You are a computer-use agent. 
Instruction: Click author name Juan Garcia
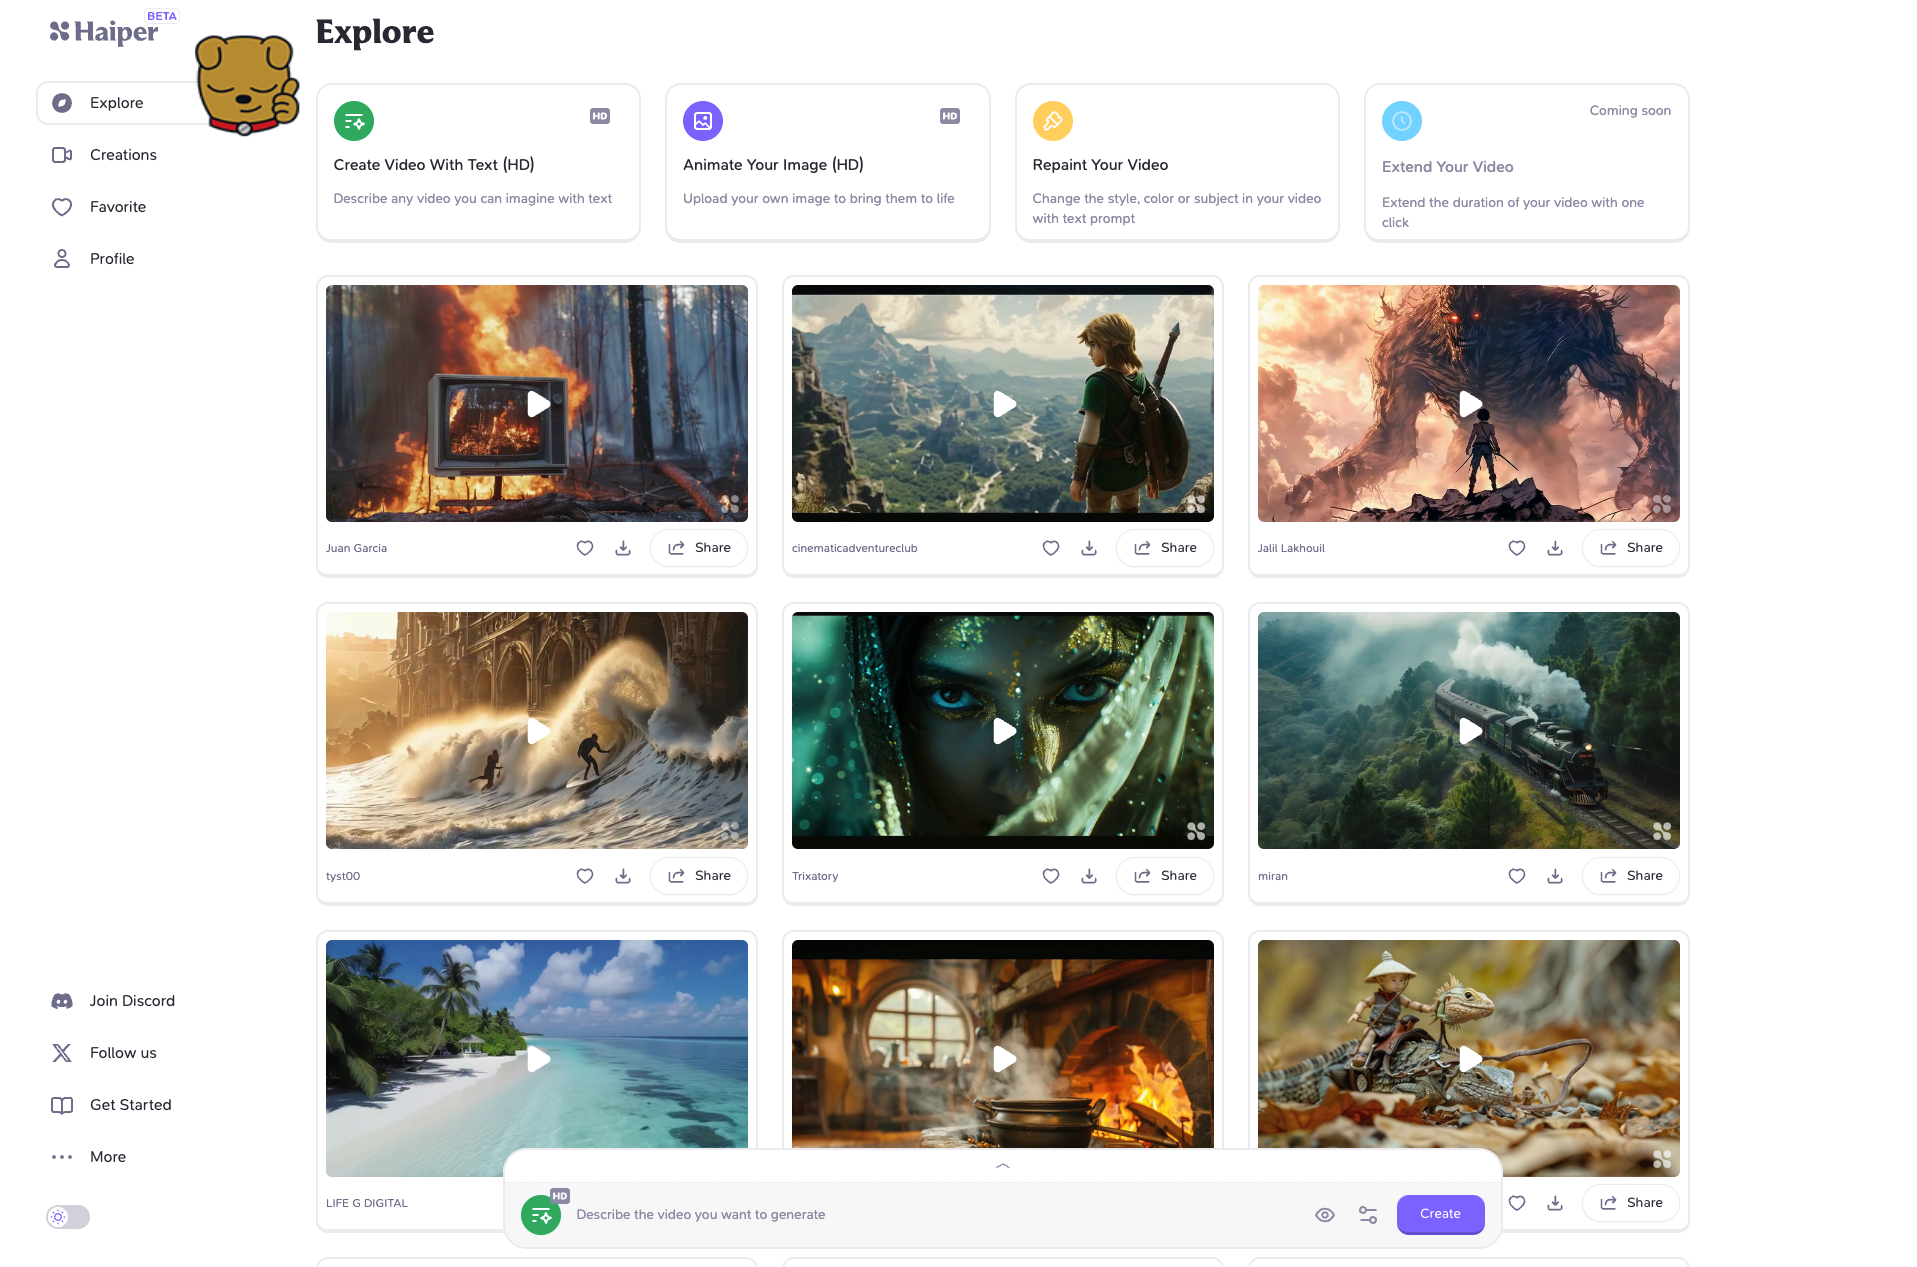click(356, 548)
